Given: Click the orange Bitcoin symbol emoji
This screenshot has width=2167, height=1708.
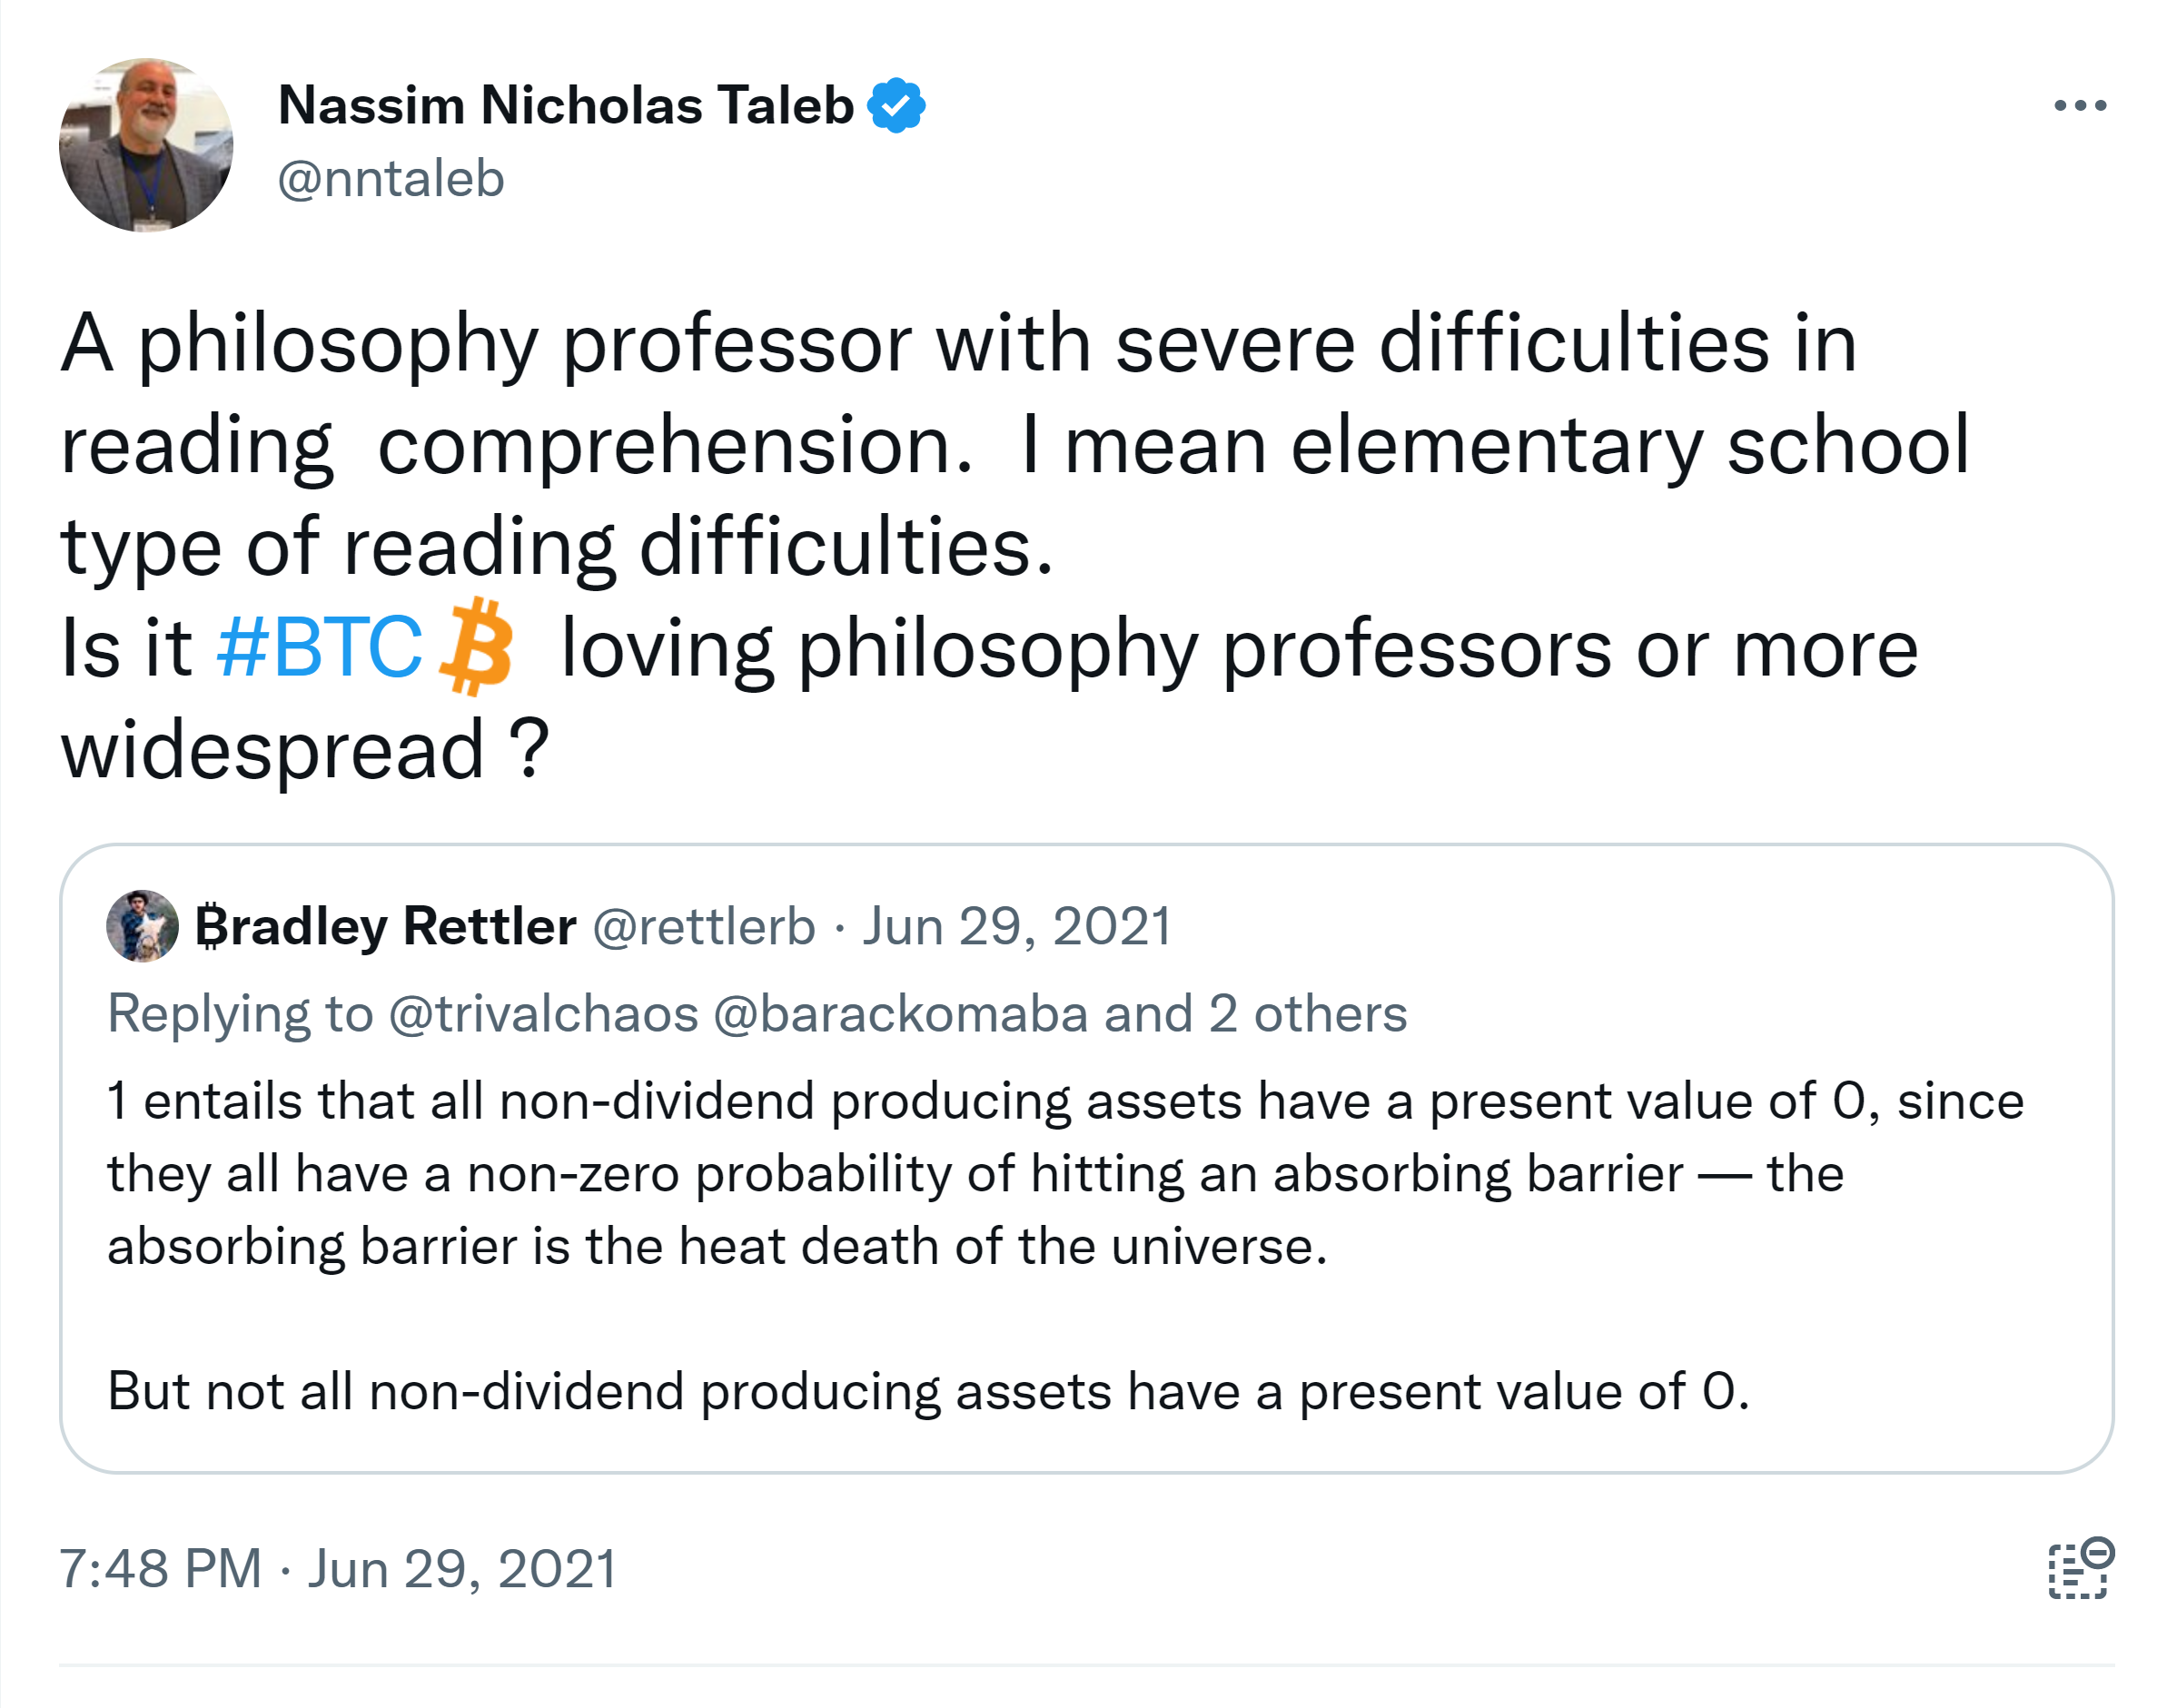Looking at the screenshot, I should pyautogui.click(x=476, y=646).
